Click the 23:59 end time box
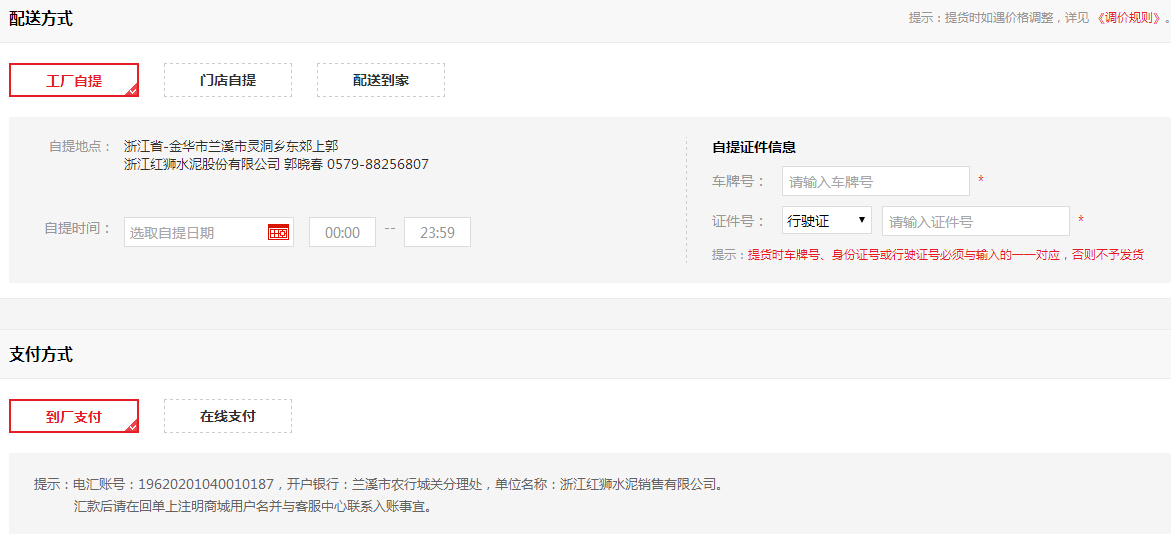Viewport: 1171px width, 534px height. tap(437, 232)
